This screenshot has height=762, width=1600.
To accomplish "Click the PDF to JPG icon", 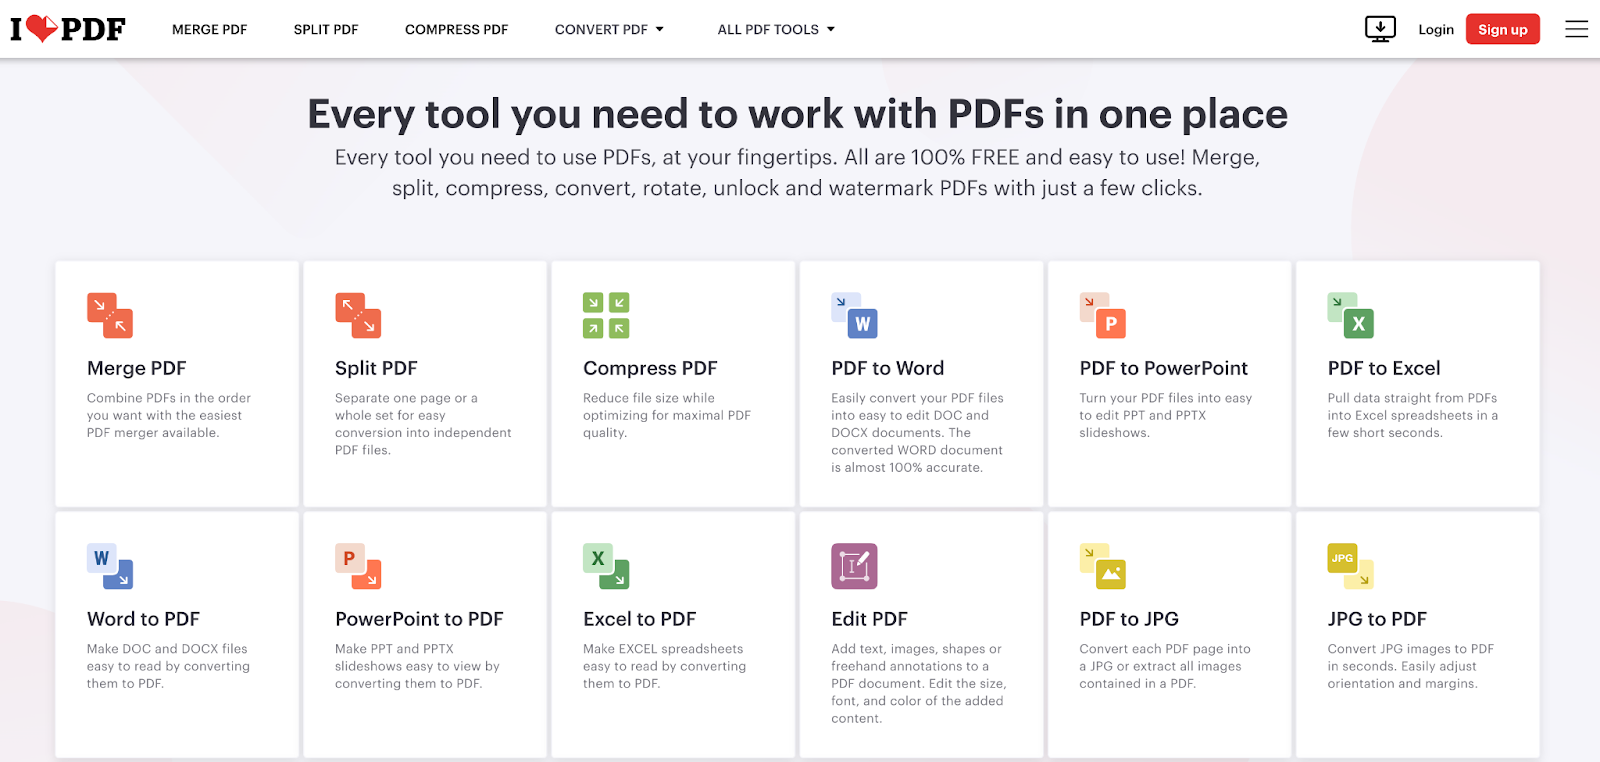I will point(1103,566).
